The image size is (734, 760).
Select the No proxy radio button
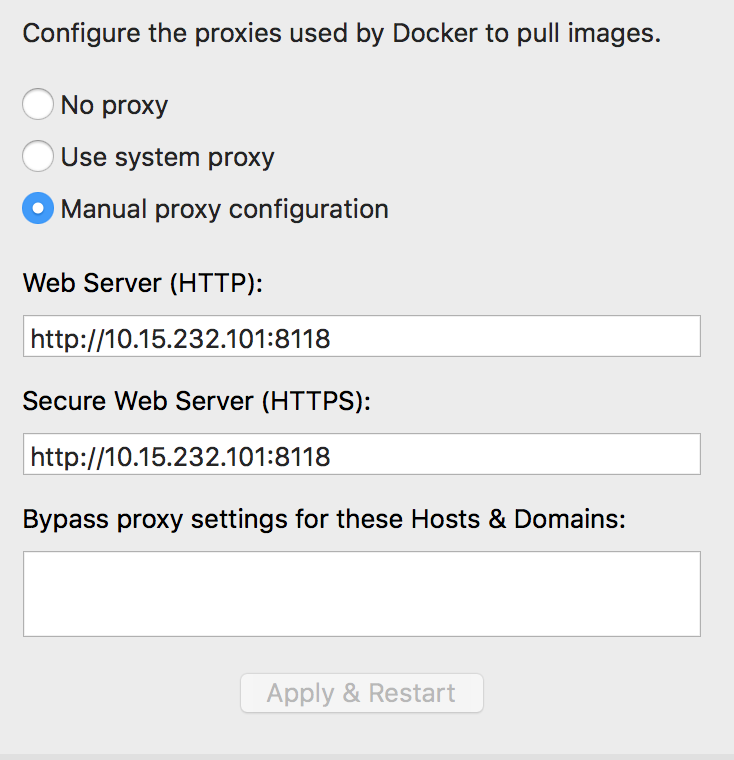(37, 104)
